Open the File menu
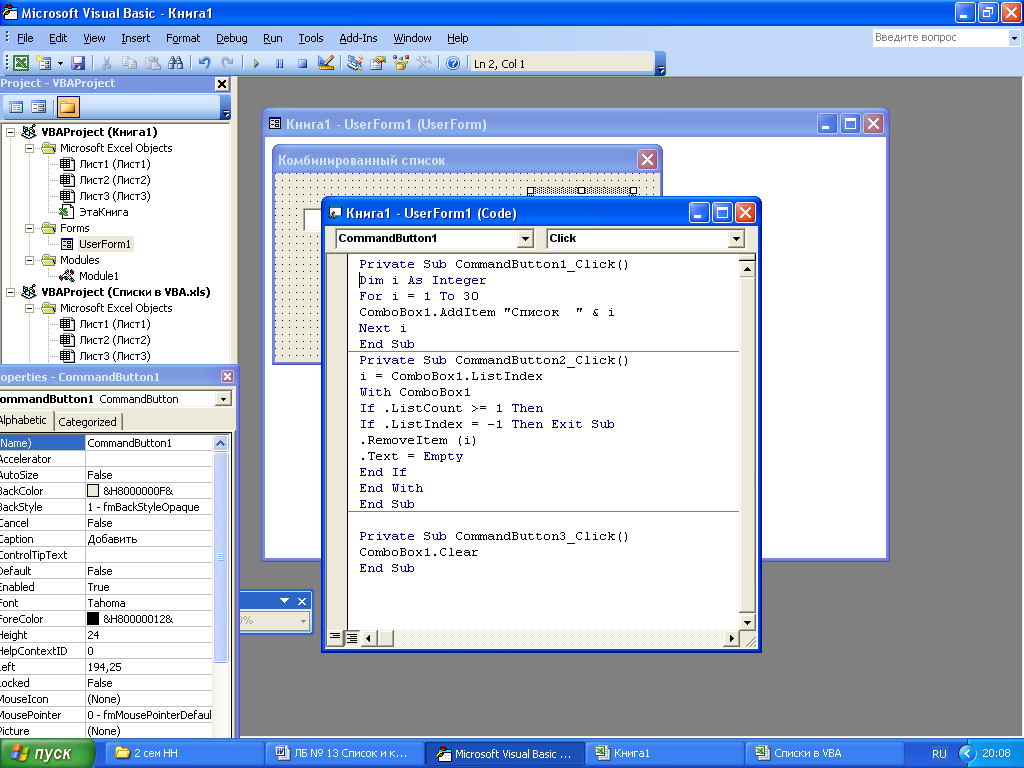Image resolution: width=1024 pixels, height=768 pixels. click(25, 38)
